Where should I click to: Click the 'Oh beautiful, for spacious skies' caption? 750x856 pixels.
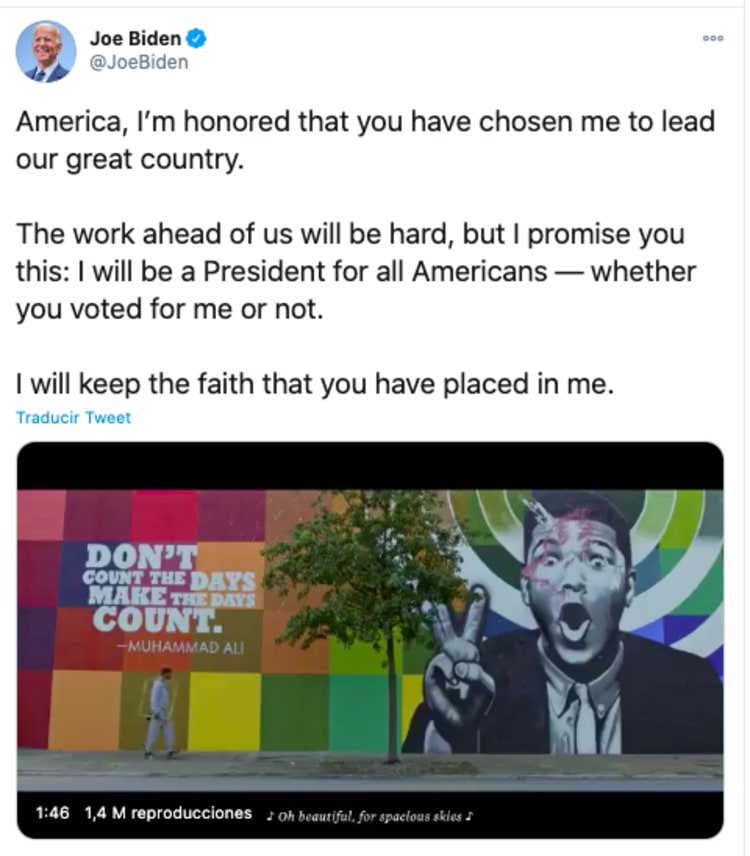pyautogui.click(x=370, y=816)
